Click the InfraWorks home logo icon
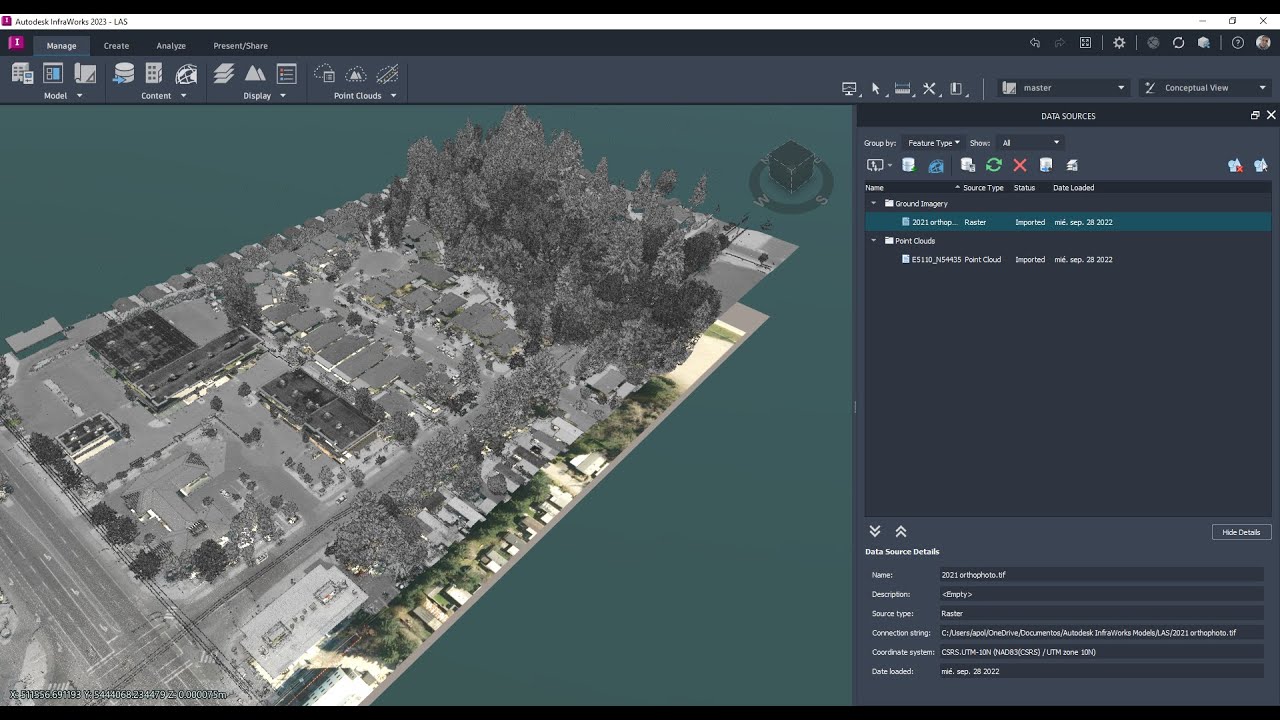1280x720 pixels. 16,43
